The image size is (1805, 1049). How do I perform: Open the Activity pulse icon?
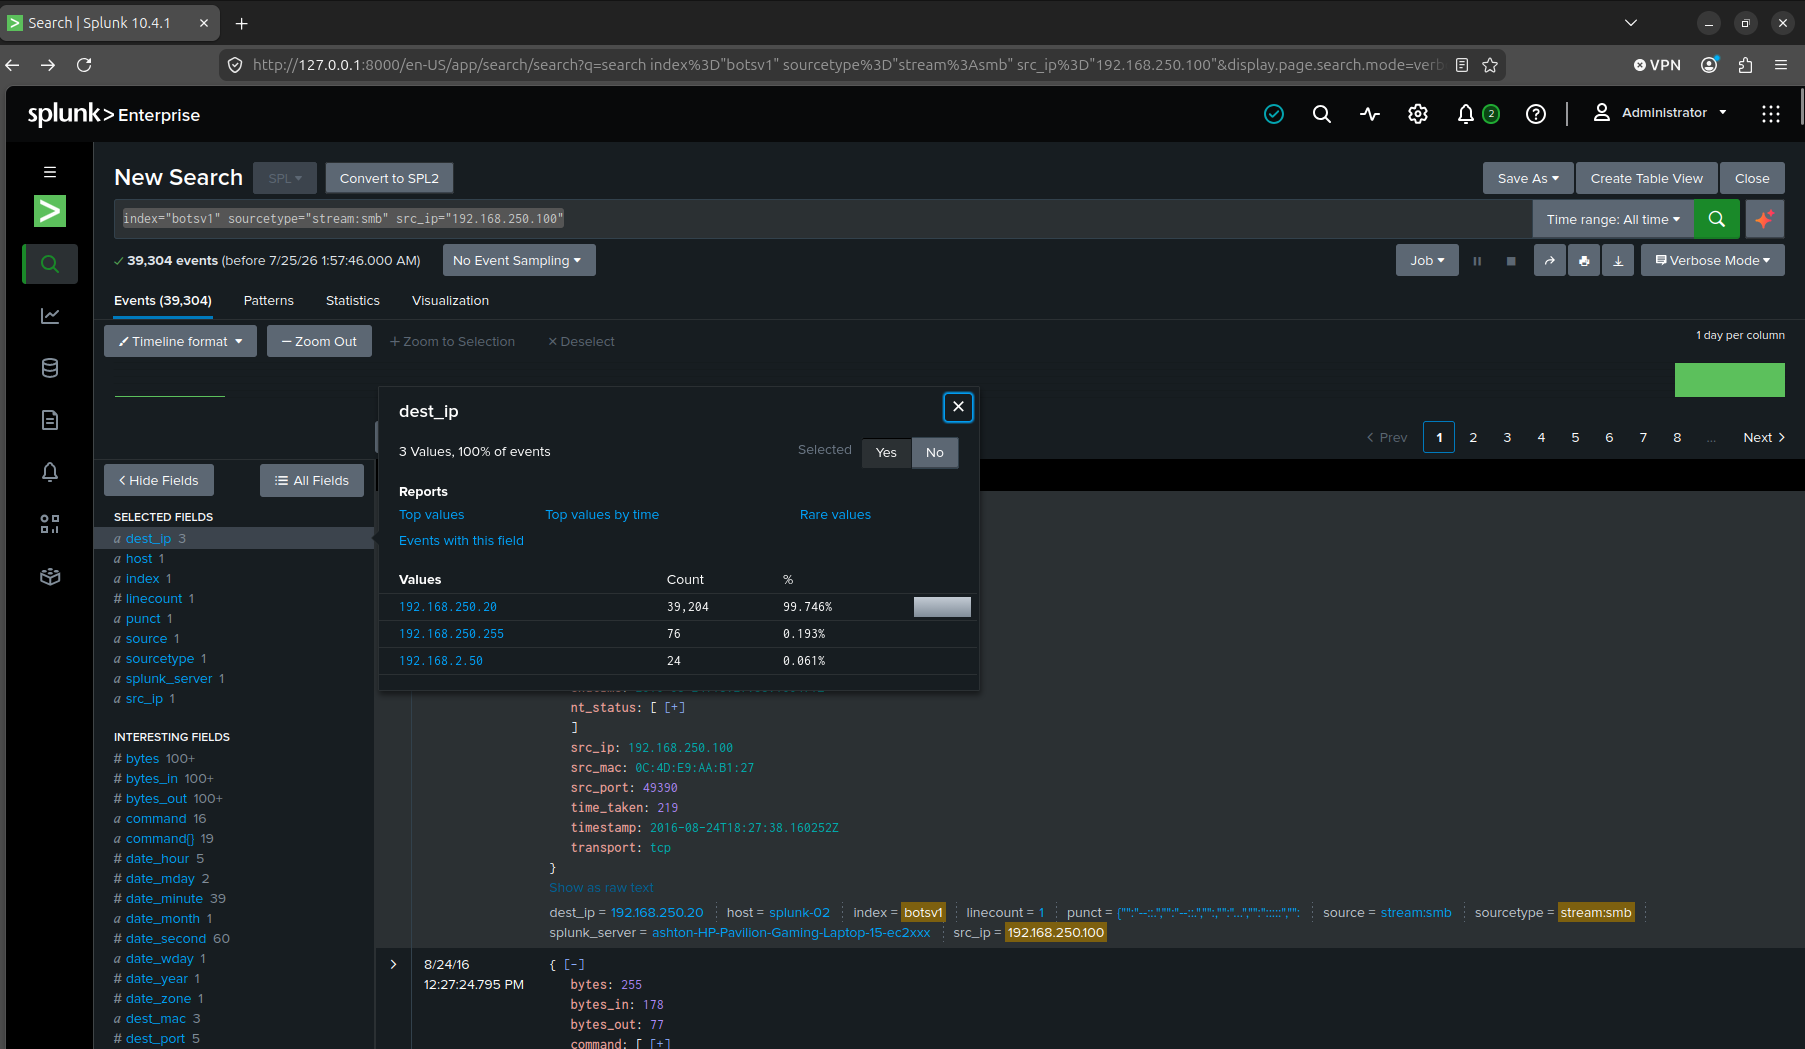click(1370, 114)
